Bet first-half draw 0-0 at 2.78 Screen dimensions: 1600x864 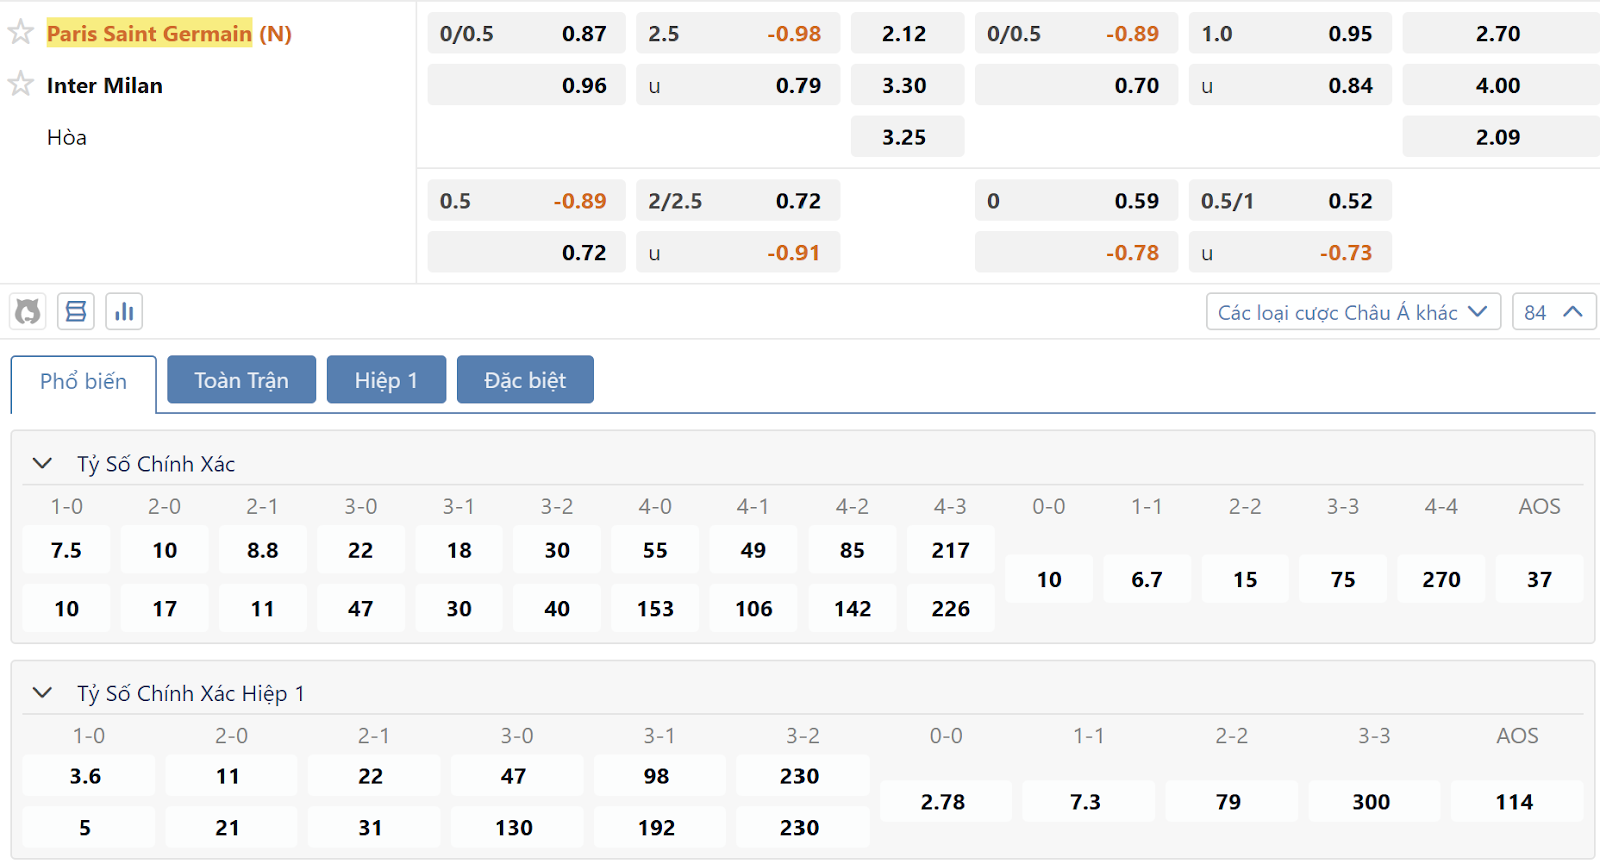click(x=945, y=802)
